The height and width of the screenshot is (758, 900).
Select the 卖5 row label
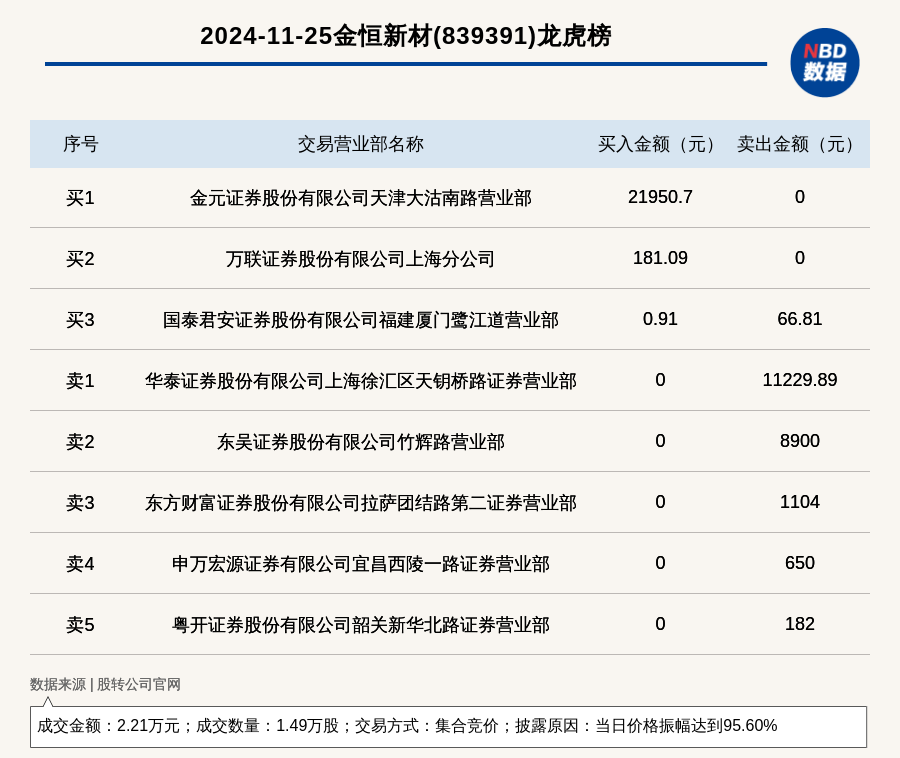click(80, 625)
